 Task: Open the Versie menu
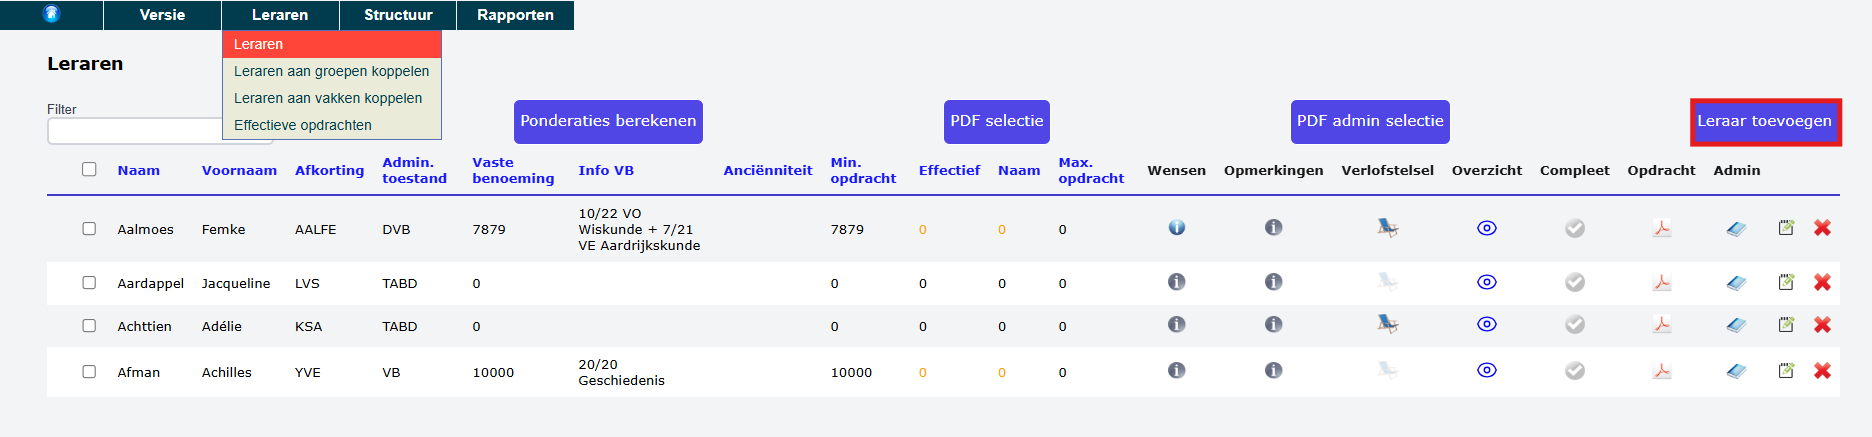tap(162, 15)
